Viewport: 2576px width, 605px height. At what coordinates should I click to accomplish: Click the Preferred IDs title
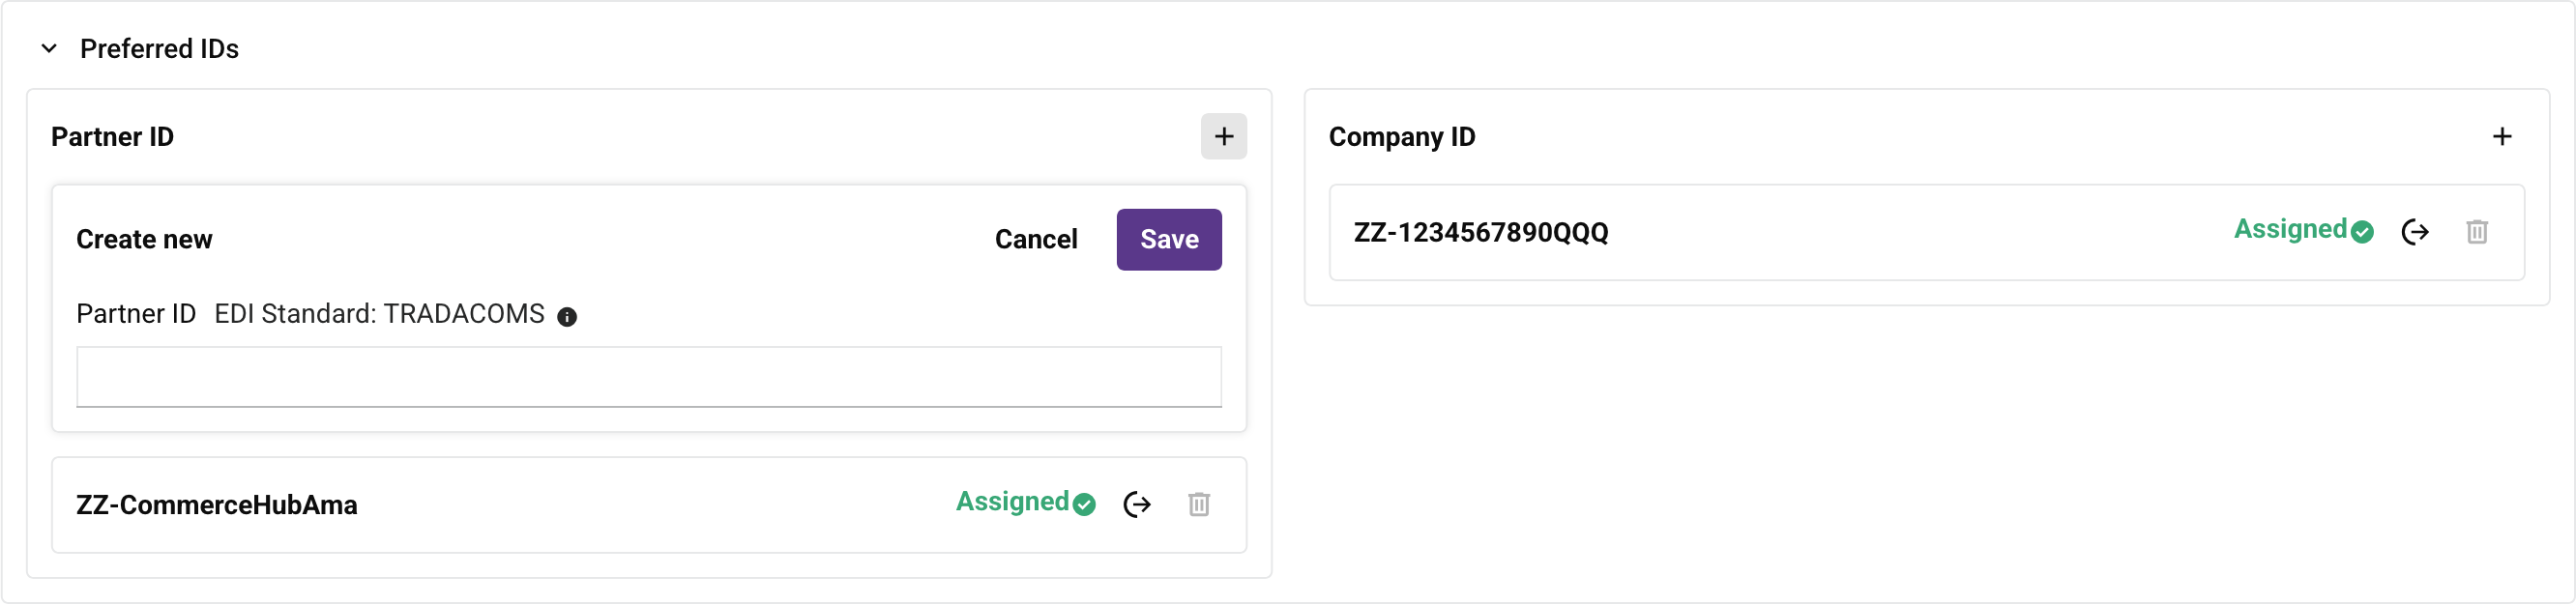tap(159, 47)
